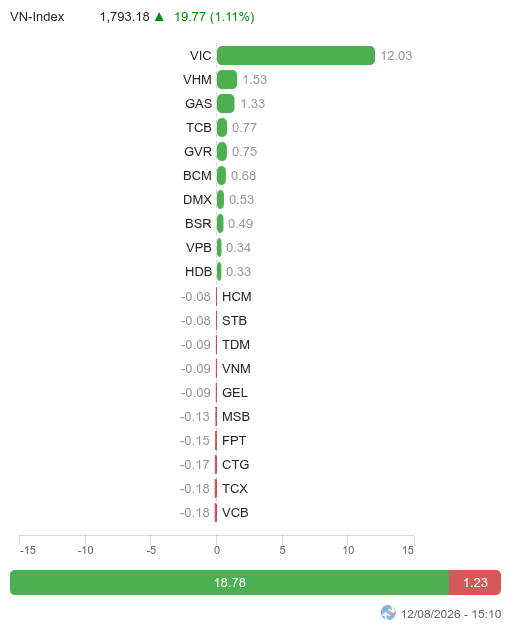Click the refresh icon beside the timestamp
511x629 pixels.
pos(388,613)
